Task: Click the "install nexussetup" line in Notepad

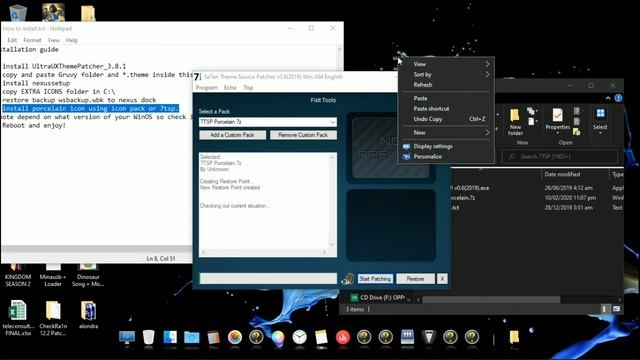Action: point(36,83)
